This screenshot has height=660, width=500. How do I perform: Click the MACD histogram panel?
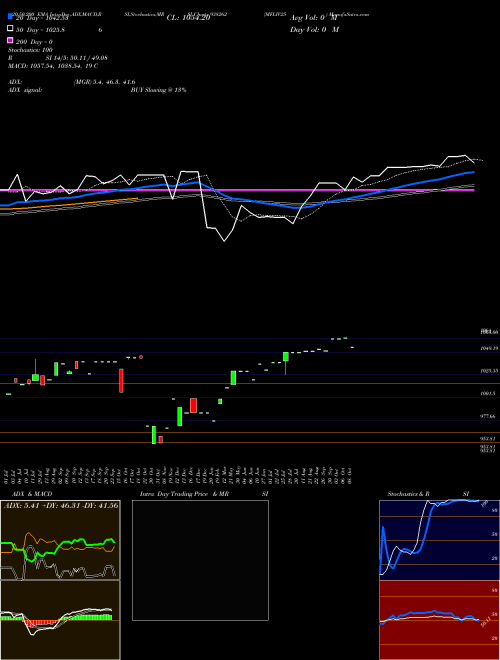60,620
